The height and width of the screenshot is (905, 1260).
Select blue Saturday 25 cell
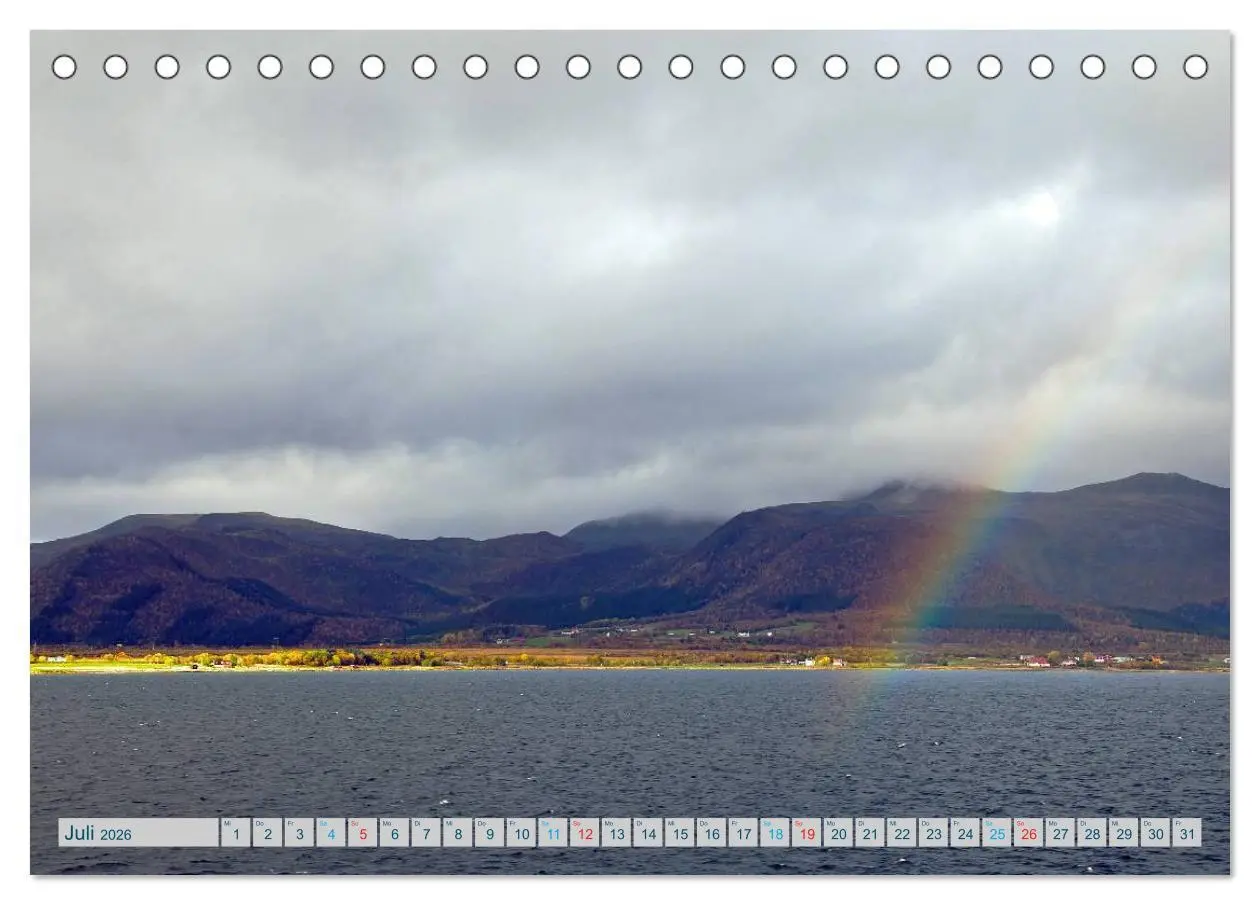point(997,832)
